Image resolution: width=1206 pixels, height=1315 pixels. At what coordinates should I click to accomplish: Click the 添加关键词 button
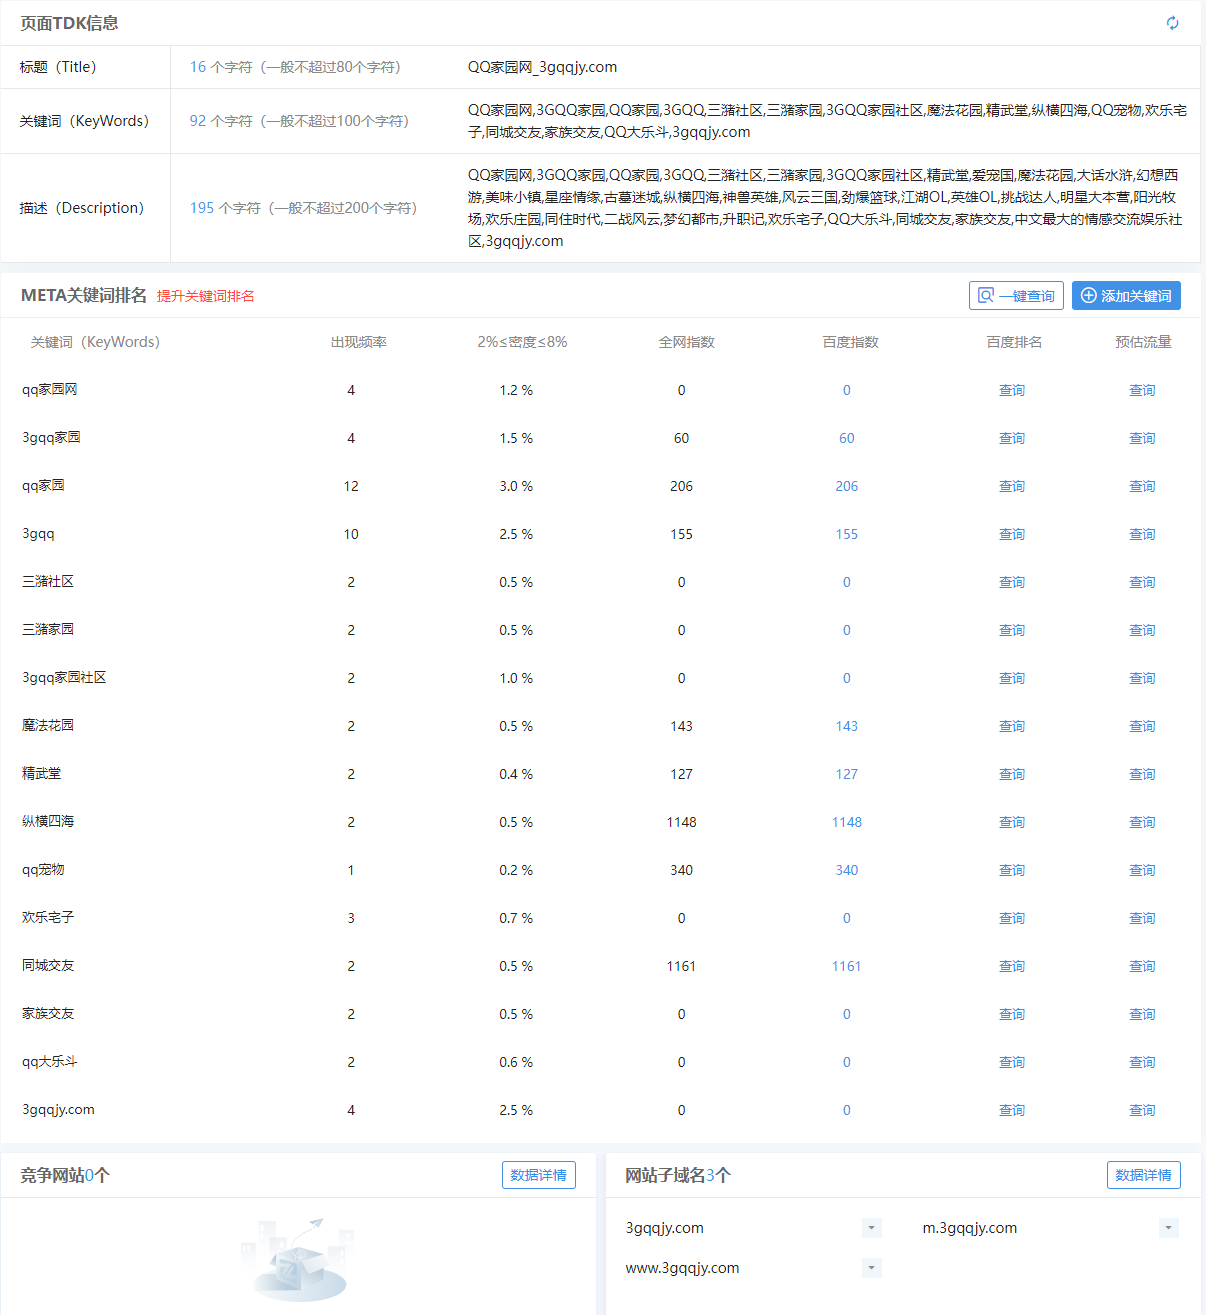click(1126, 296)
